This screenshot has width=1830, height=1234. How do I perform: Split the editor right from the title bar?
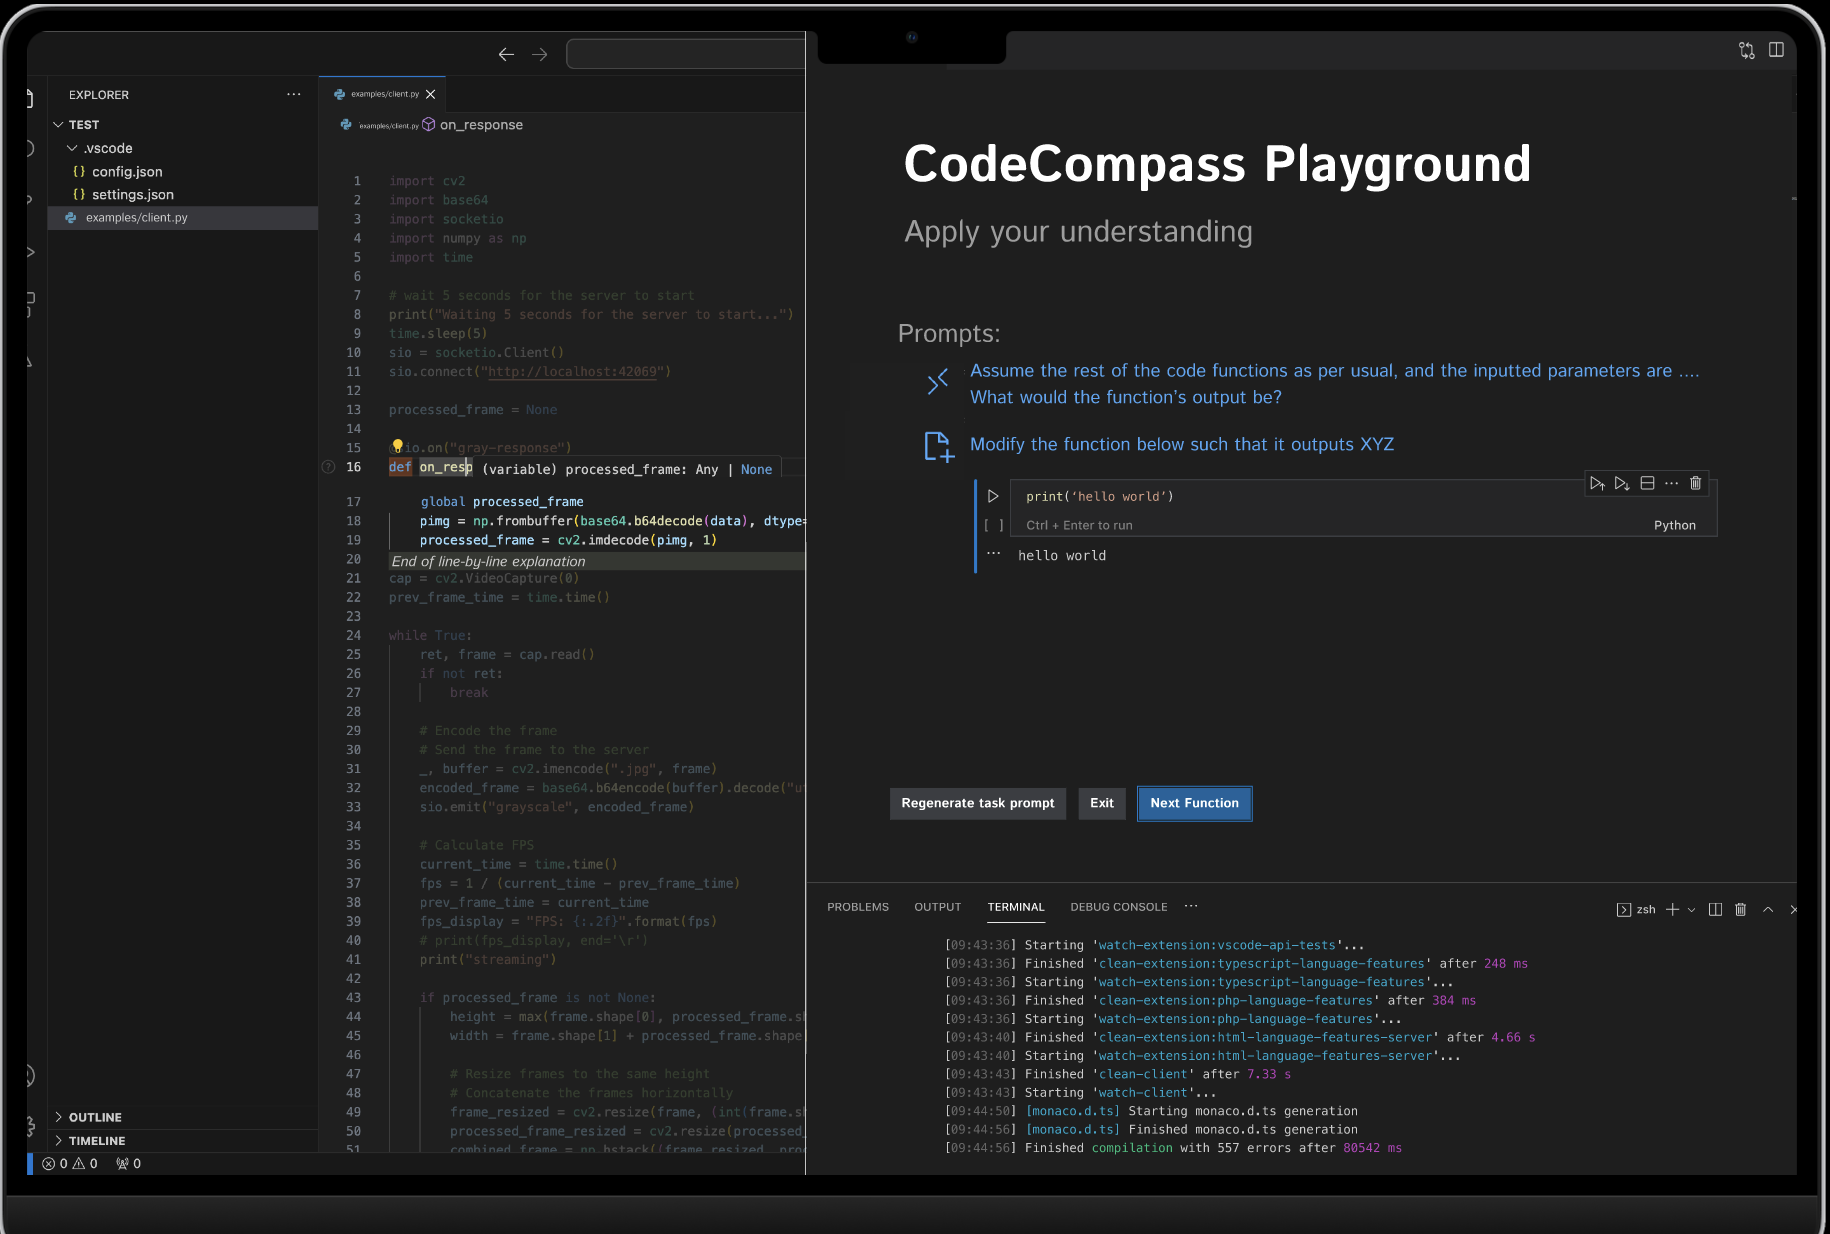click(1777, 50)
